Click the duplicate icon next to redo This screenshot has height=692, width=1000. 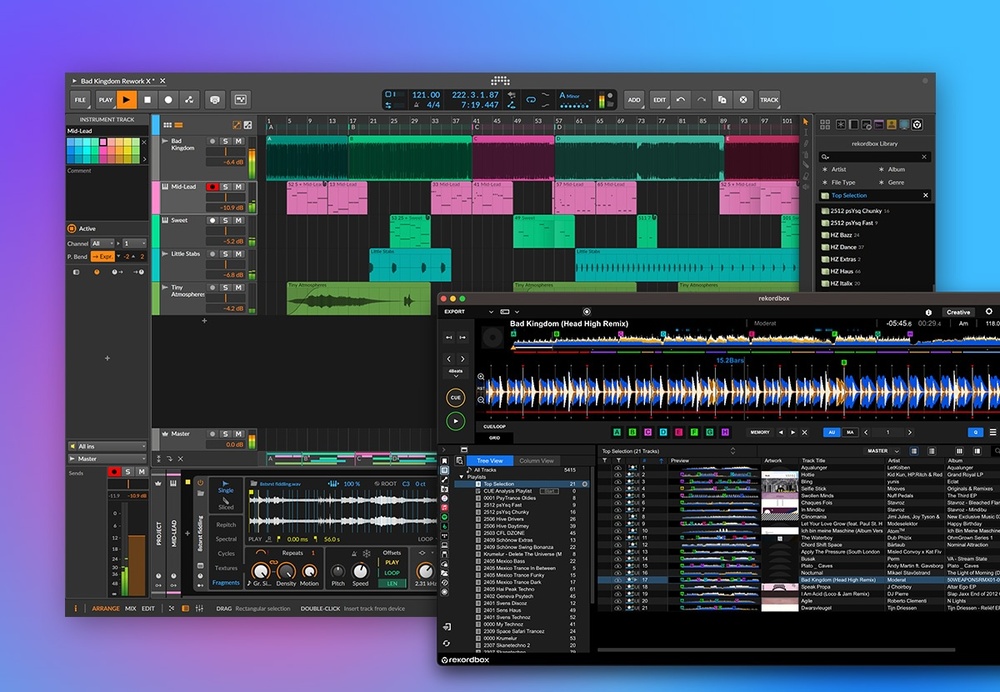722,99
